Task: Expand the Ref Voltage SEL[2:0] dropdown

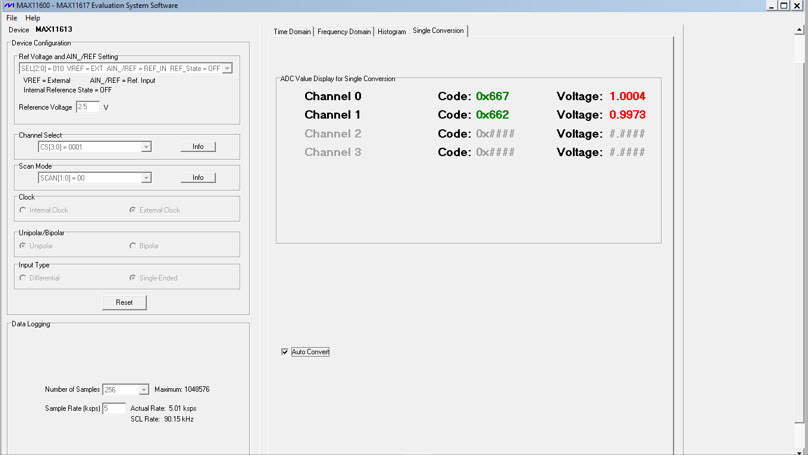Action: pyautogui.click(x=227, y=68)
